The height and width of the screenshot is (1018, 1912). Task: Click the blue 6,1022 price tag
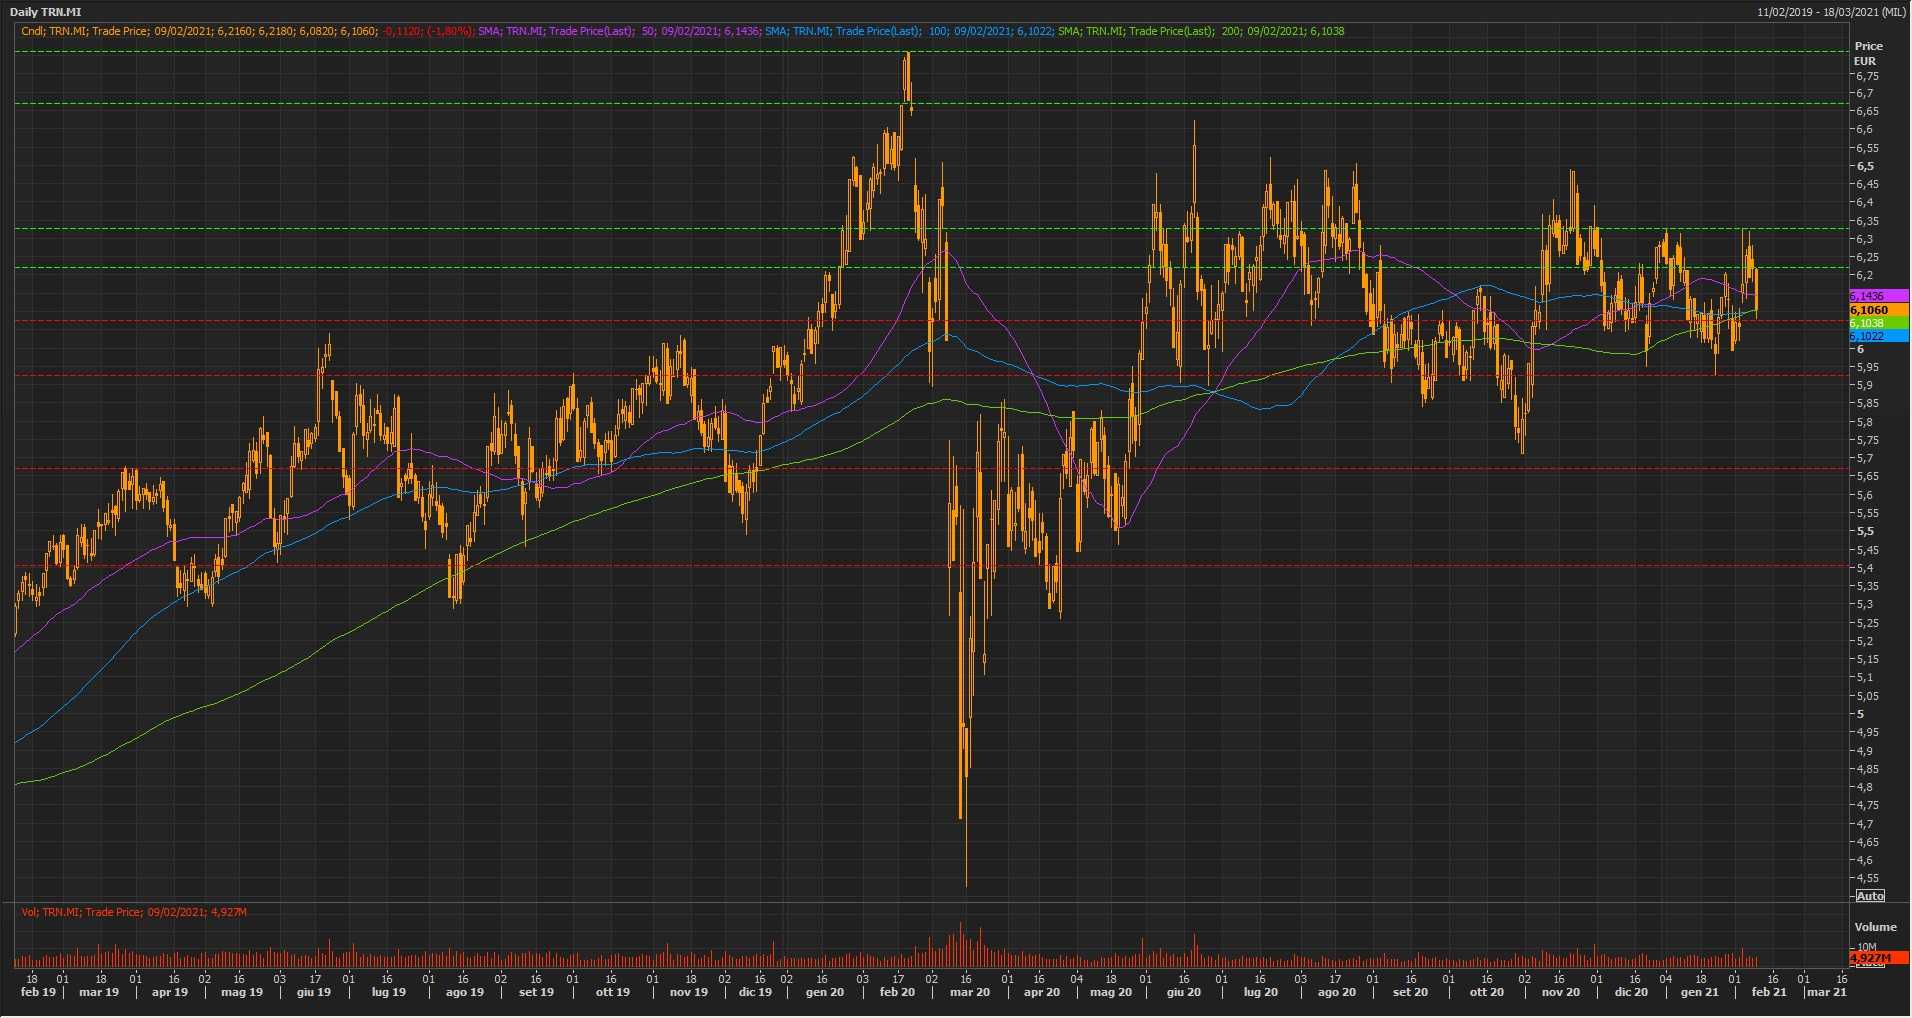pyautogui.click(x=1878, y=336)
